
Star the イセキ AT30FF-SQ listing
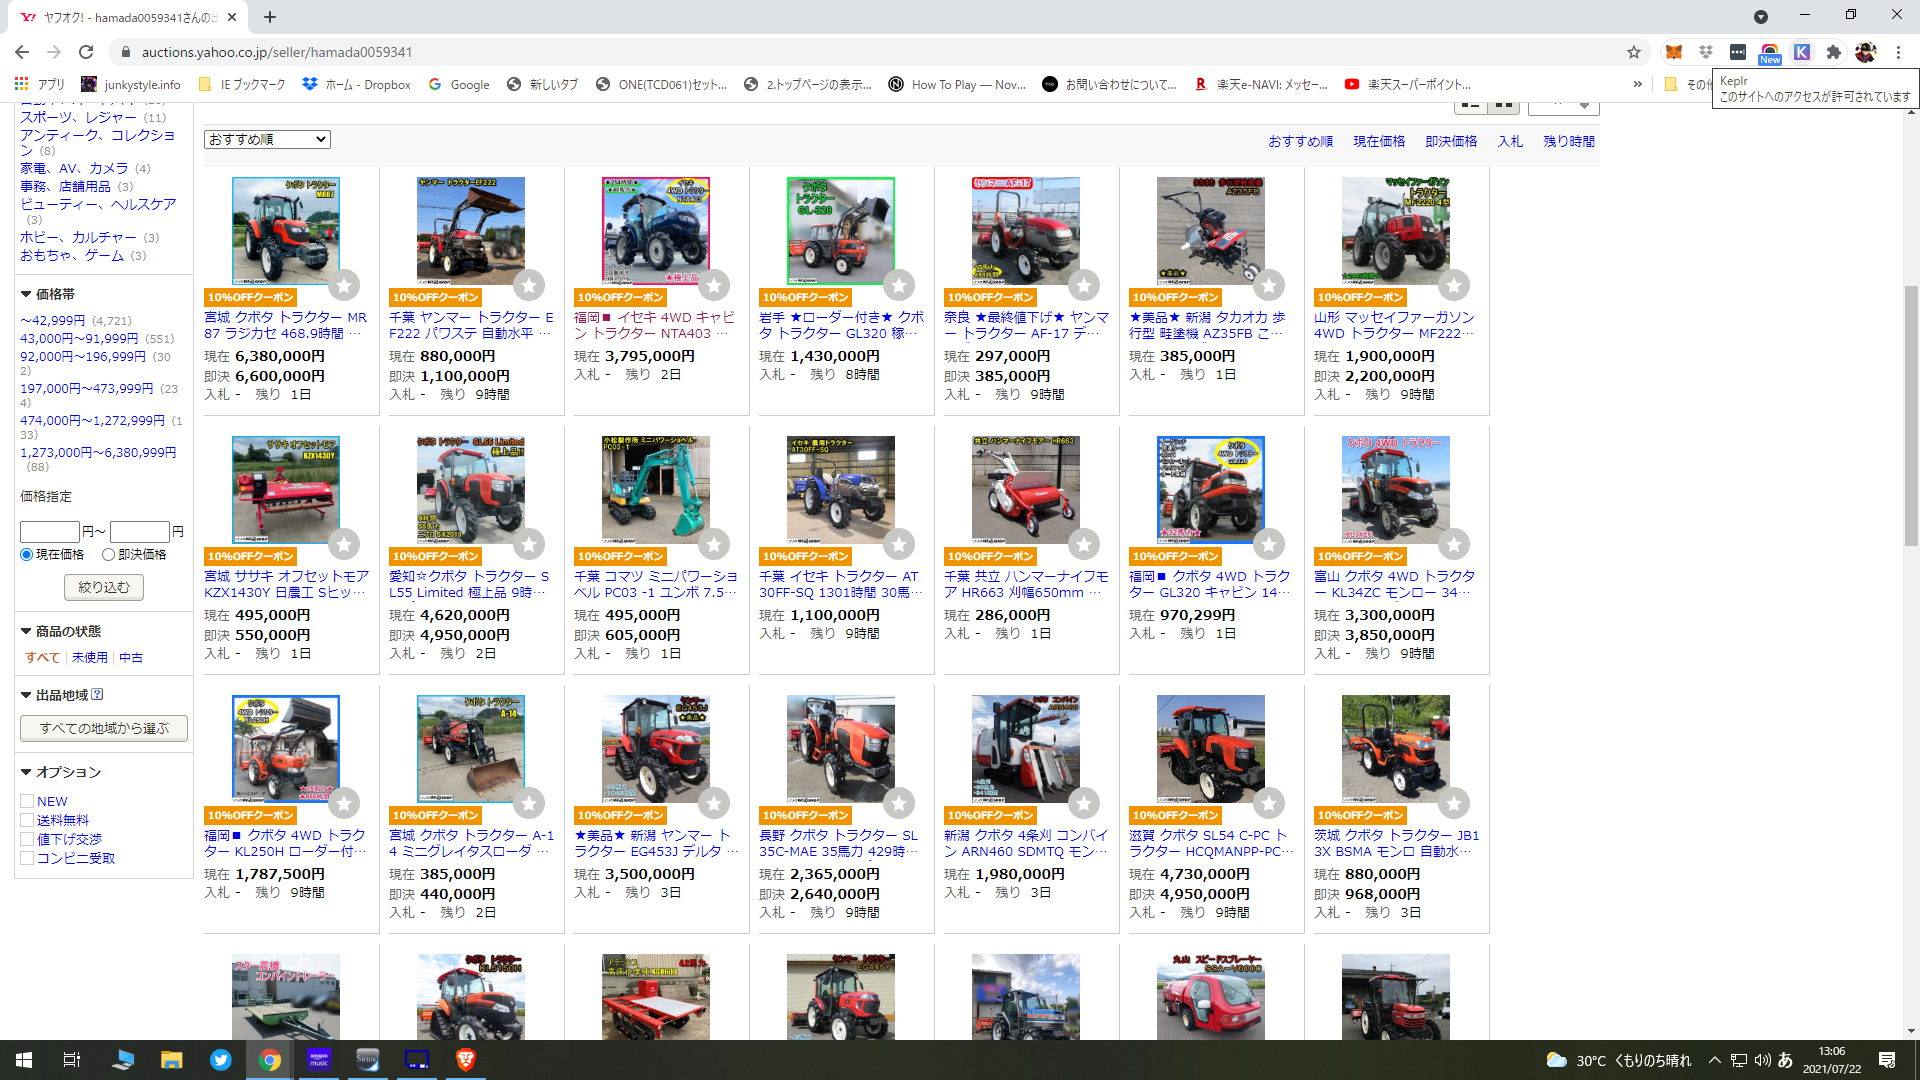tap(899, 544)
